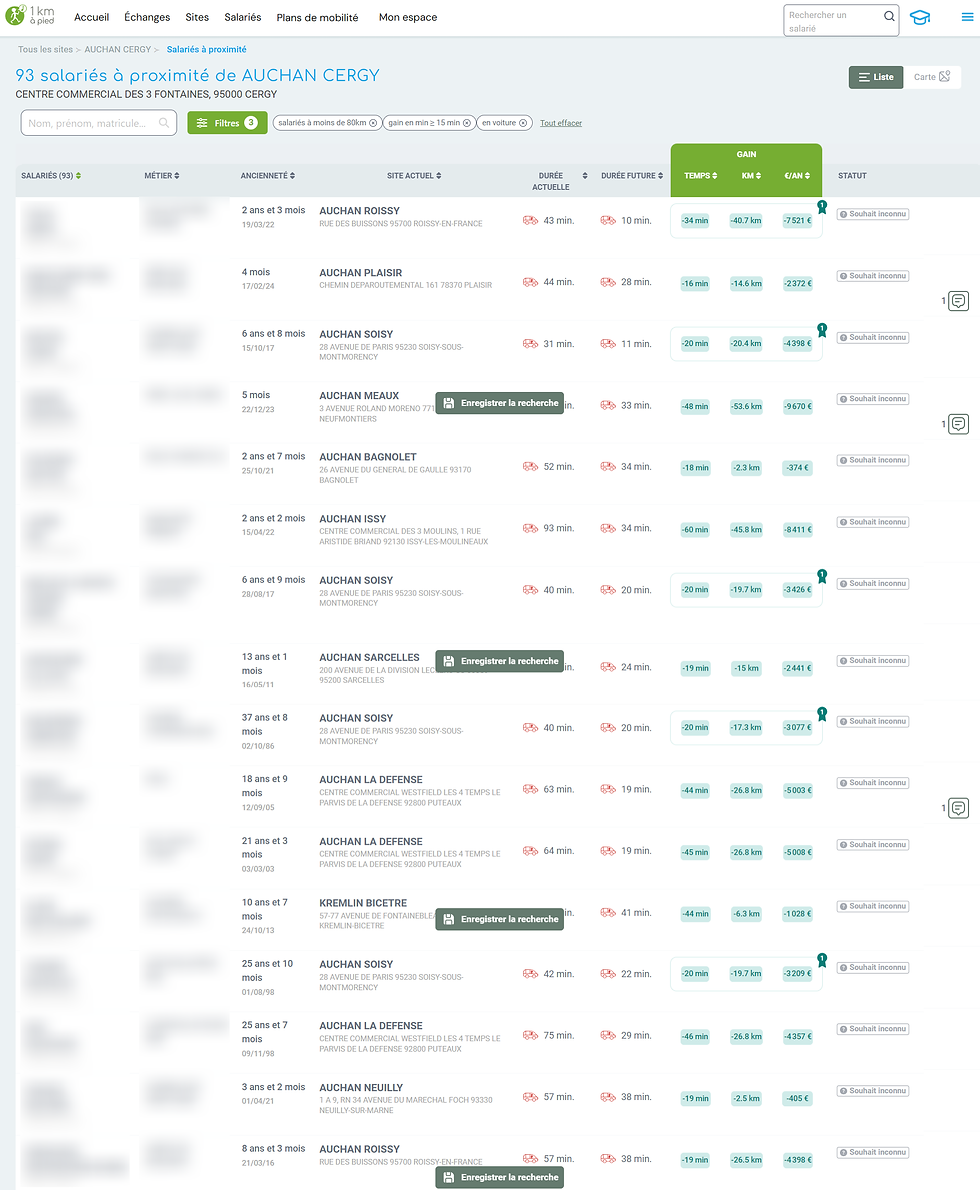Open the Accueil menu
Screen dimensions: 980x1190
click(92, 17)
